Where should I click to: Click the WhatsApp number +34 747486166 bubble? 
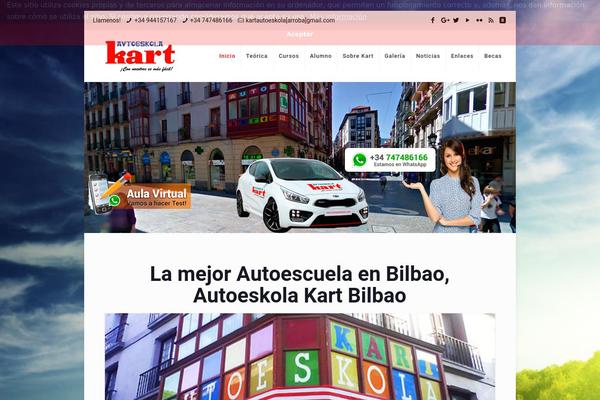click(390, 160)
